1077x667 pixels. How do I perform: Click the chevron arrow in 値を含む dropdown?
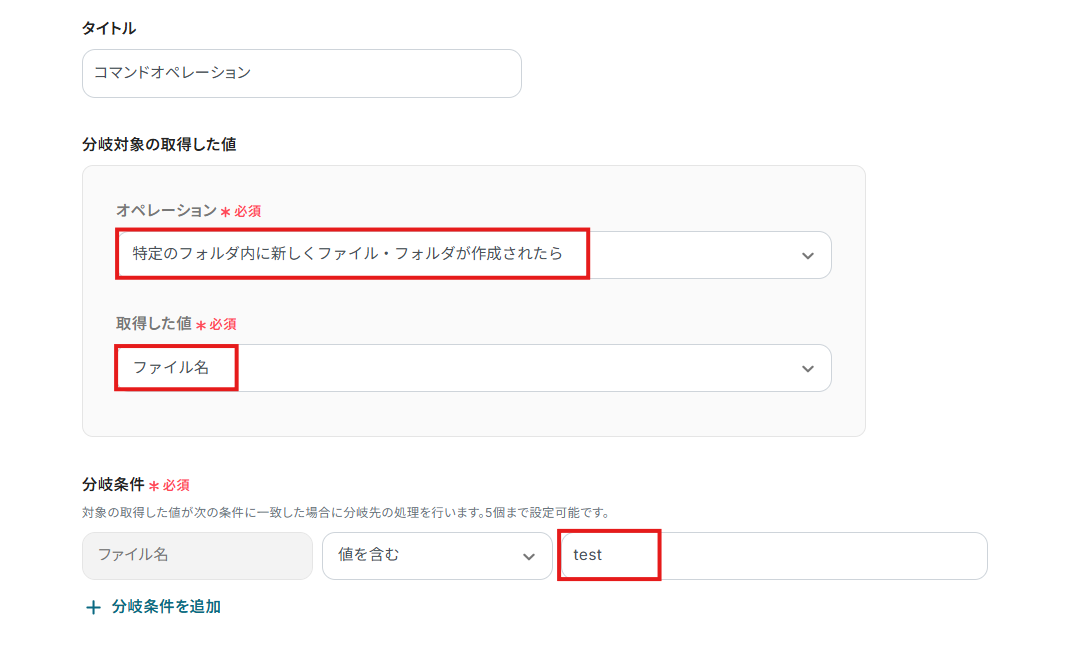coord(529,556)
